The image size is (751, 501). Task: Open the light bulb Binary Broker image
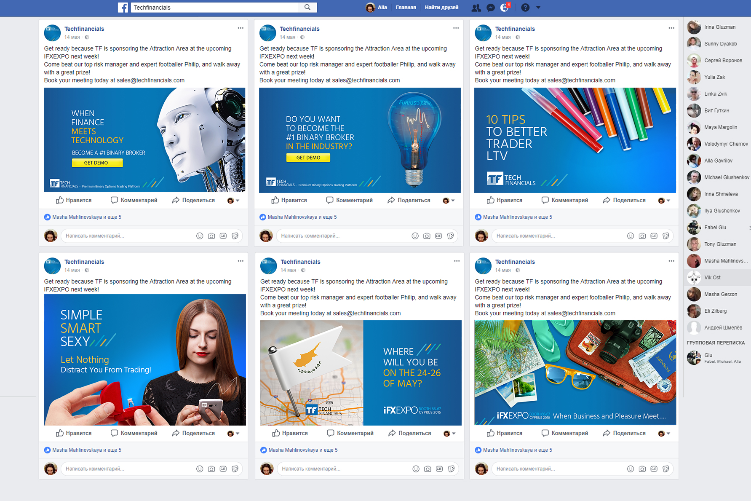(x=360, y=140)
